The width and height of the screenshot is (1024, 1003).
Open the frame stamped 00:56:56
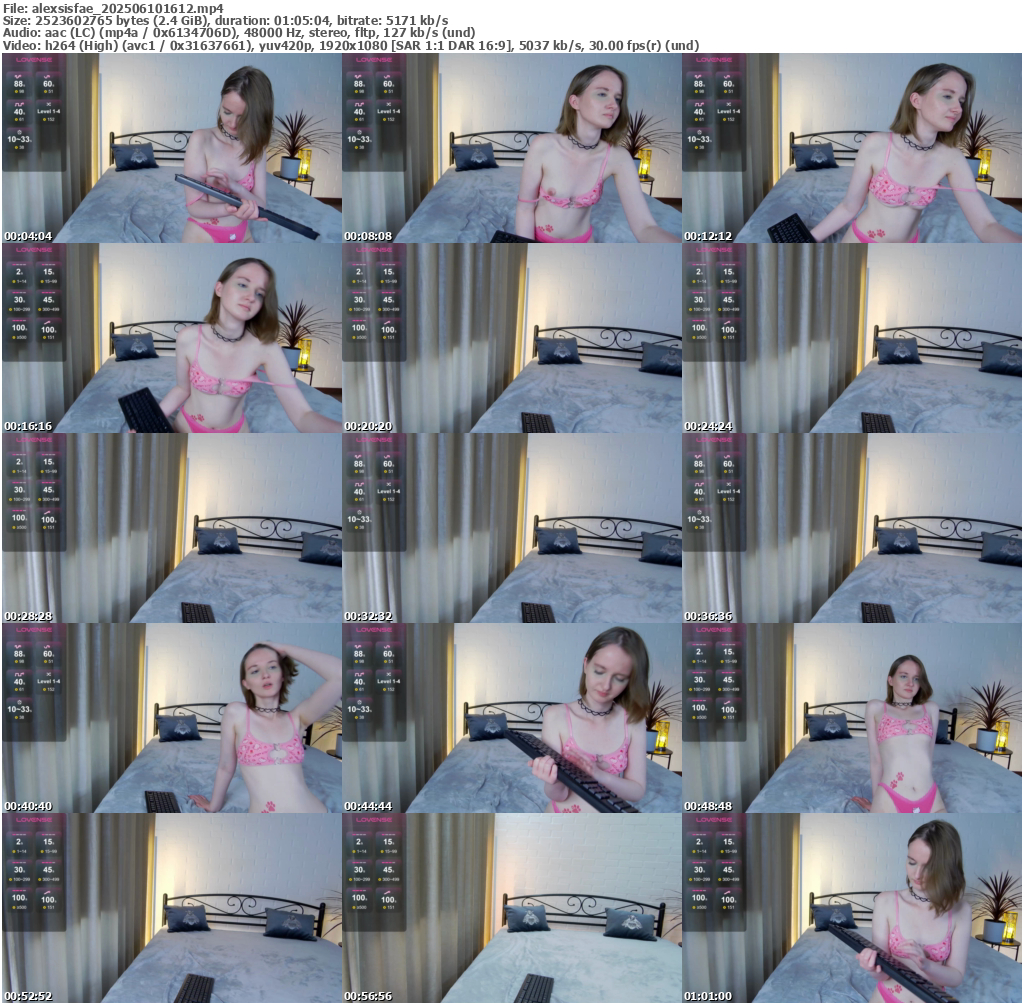512,908
